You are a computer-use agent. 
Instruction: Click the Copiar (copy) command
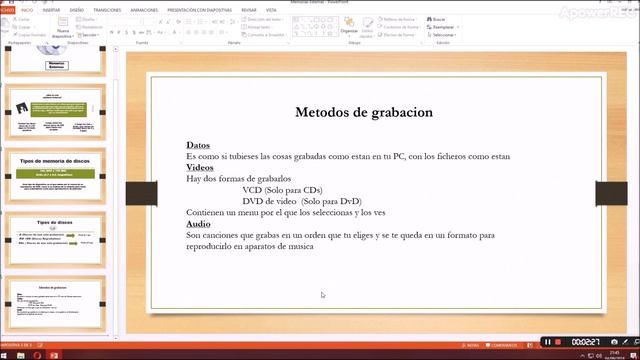[x=22, y=27]
